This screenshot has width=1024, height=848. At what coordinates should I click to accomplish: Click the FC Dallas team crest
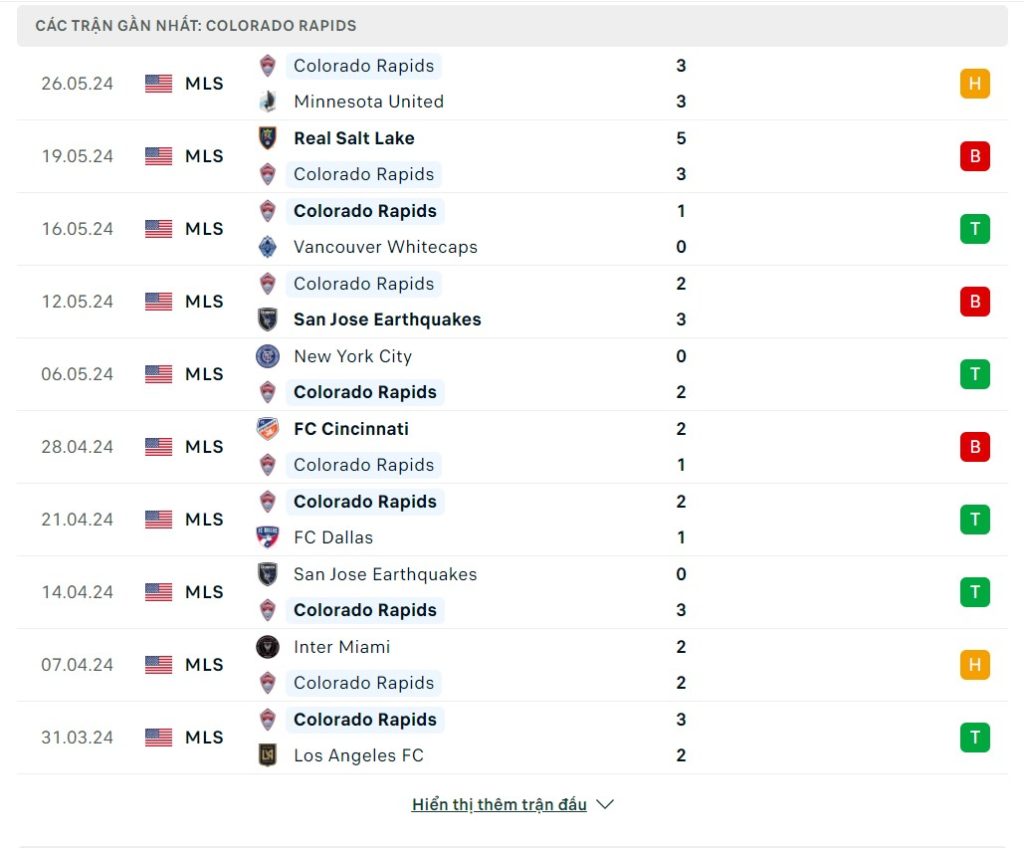tap(267, 537)
